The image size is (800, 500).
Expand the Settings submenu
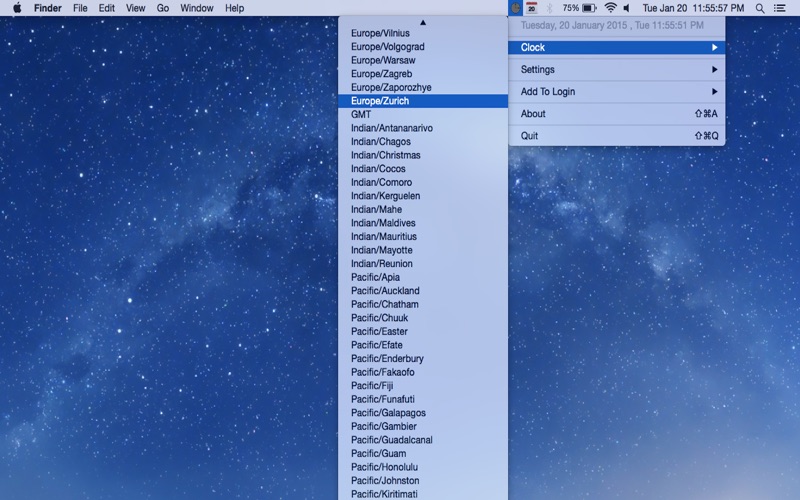617,69
